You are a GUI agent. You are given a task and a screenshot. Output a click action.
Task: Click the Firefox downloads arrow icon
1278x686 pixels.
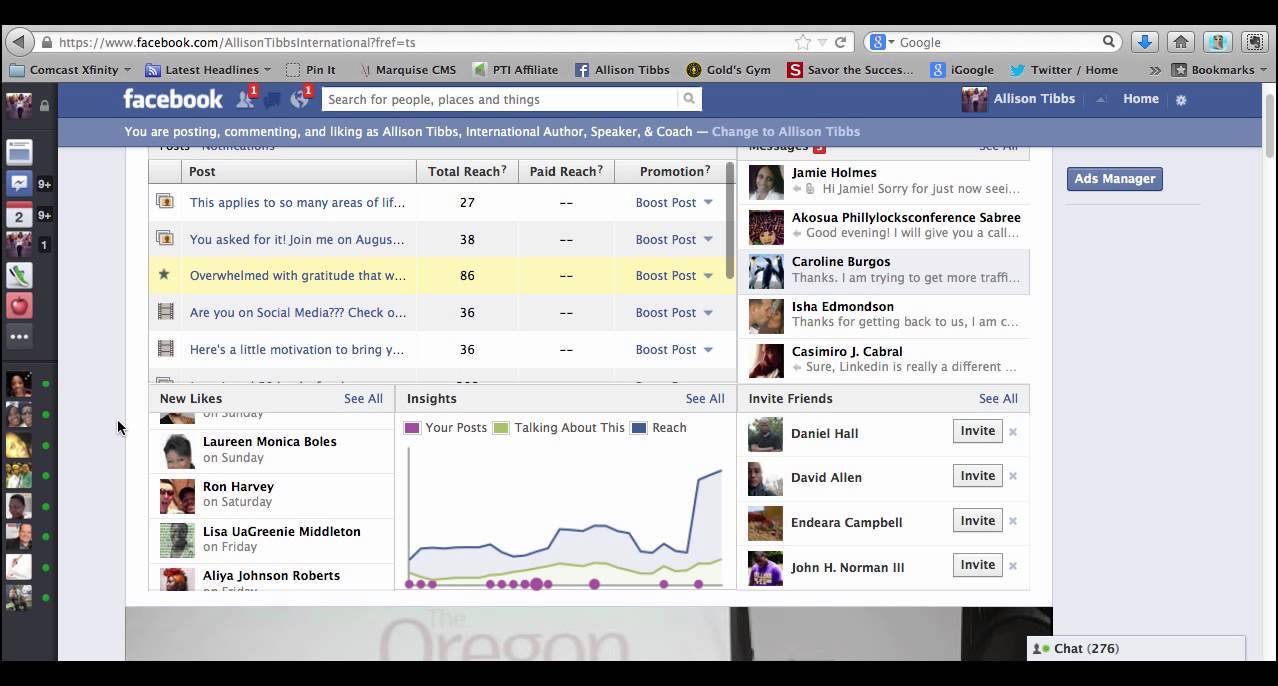tap(1145, 42)
